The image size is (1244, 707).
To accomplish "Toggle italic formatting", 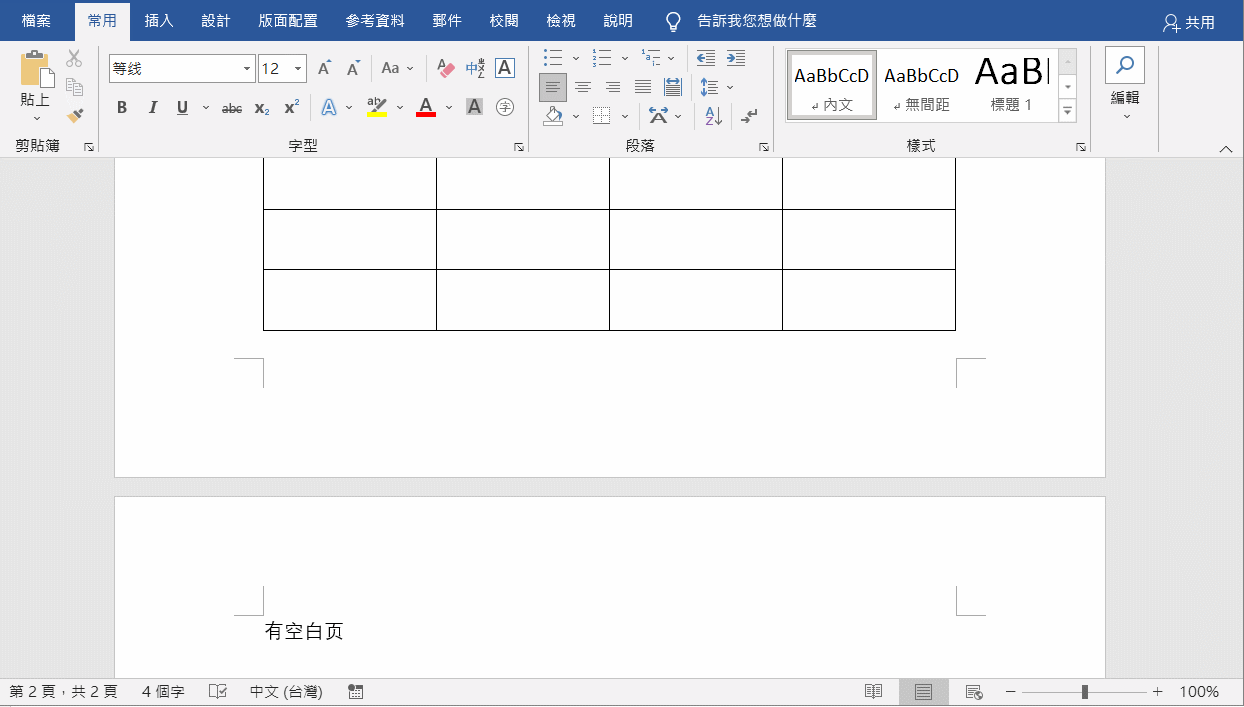I will point(152,107).
